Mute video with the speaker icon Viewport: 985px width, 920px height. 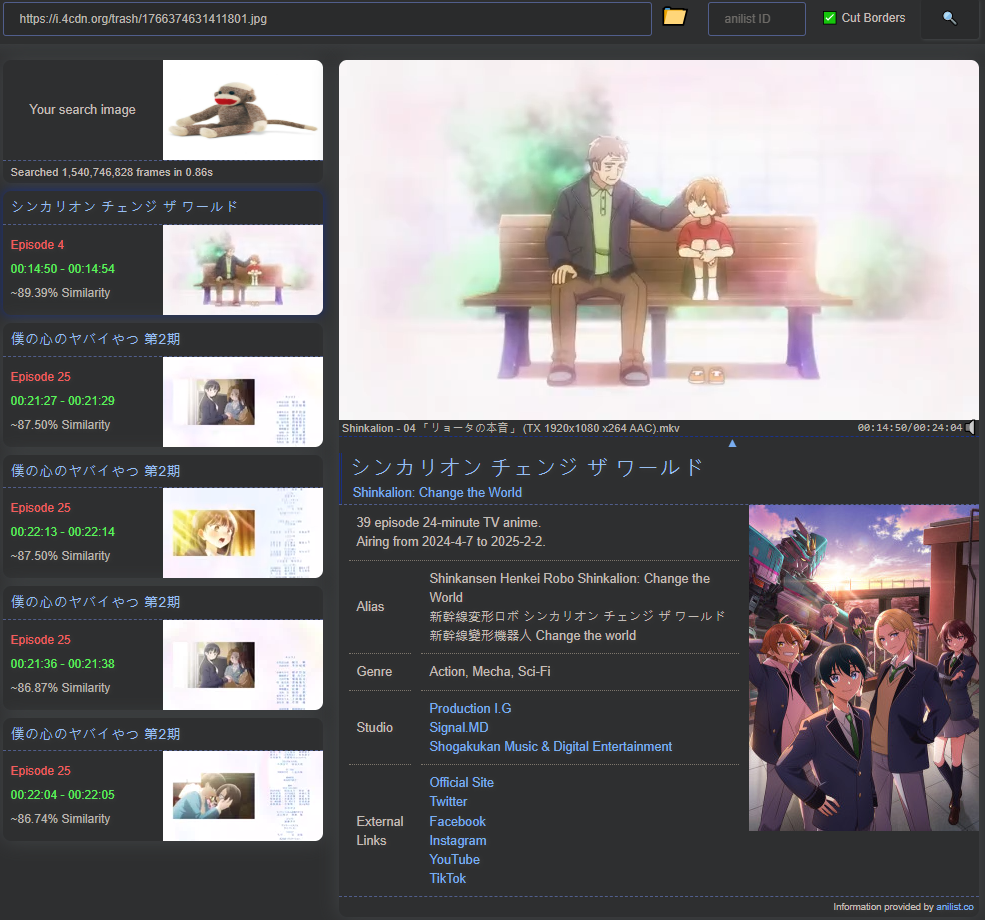point(971,428)
